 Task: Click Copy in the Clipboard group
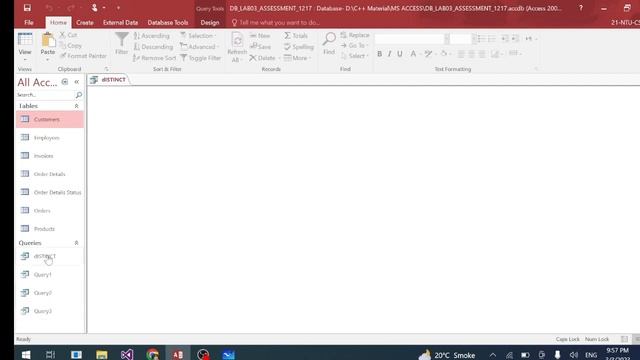tap(71, 46)
